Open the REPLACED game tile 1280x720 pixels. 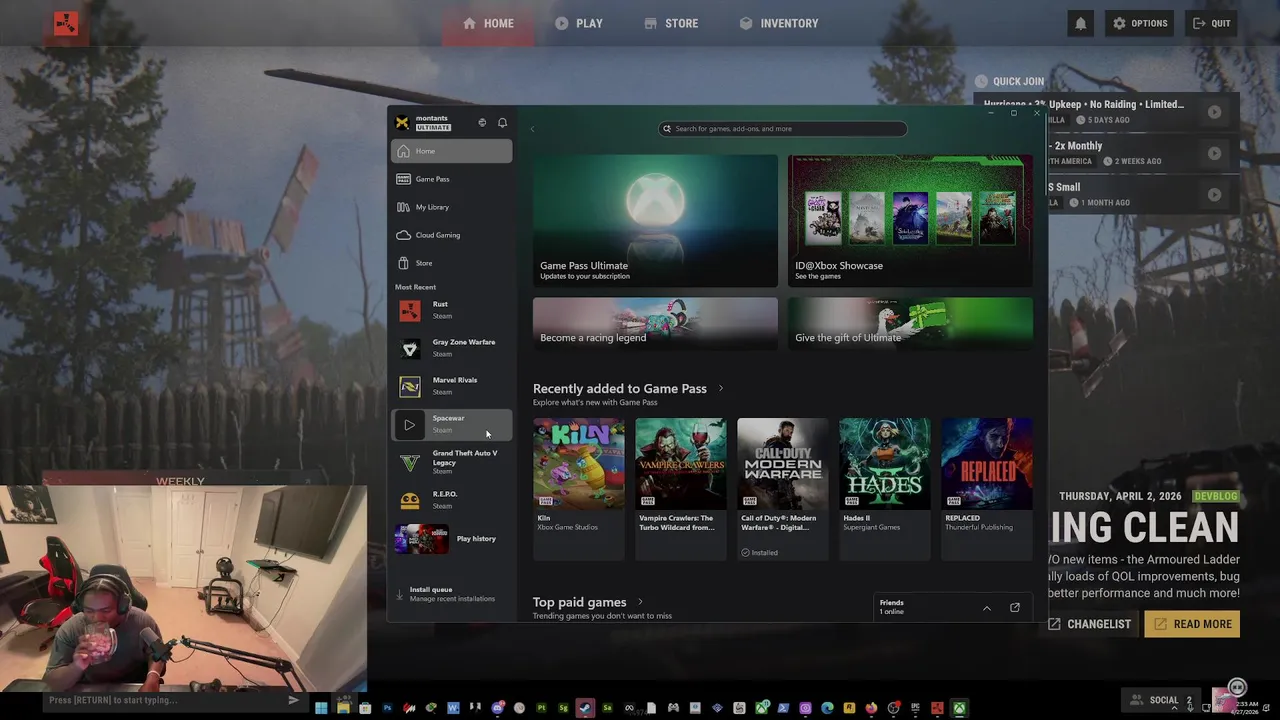pos(987,488)
